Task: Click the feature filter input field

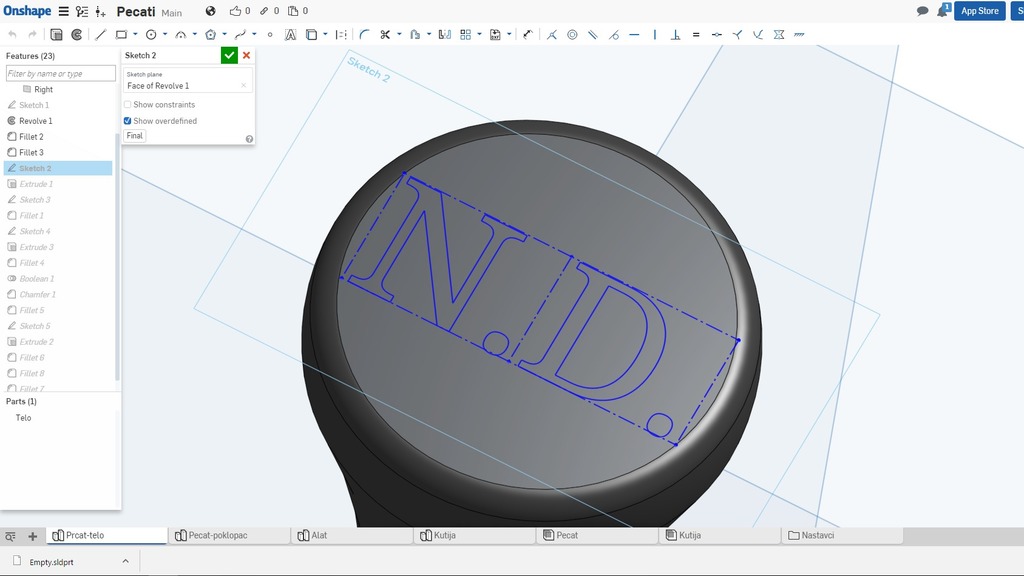Action: tap(59, 74)
